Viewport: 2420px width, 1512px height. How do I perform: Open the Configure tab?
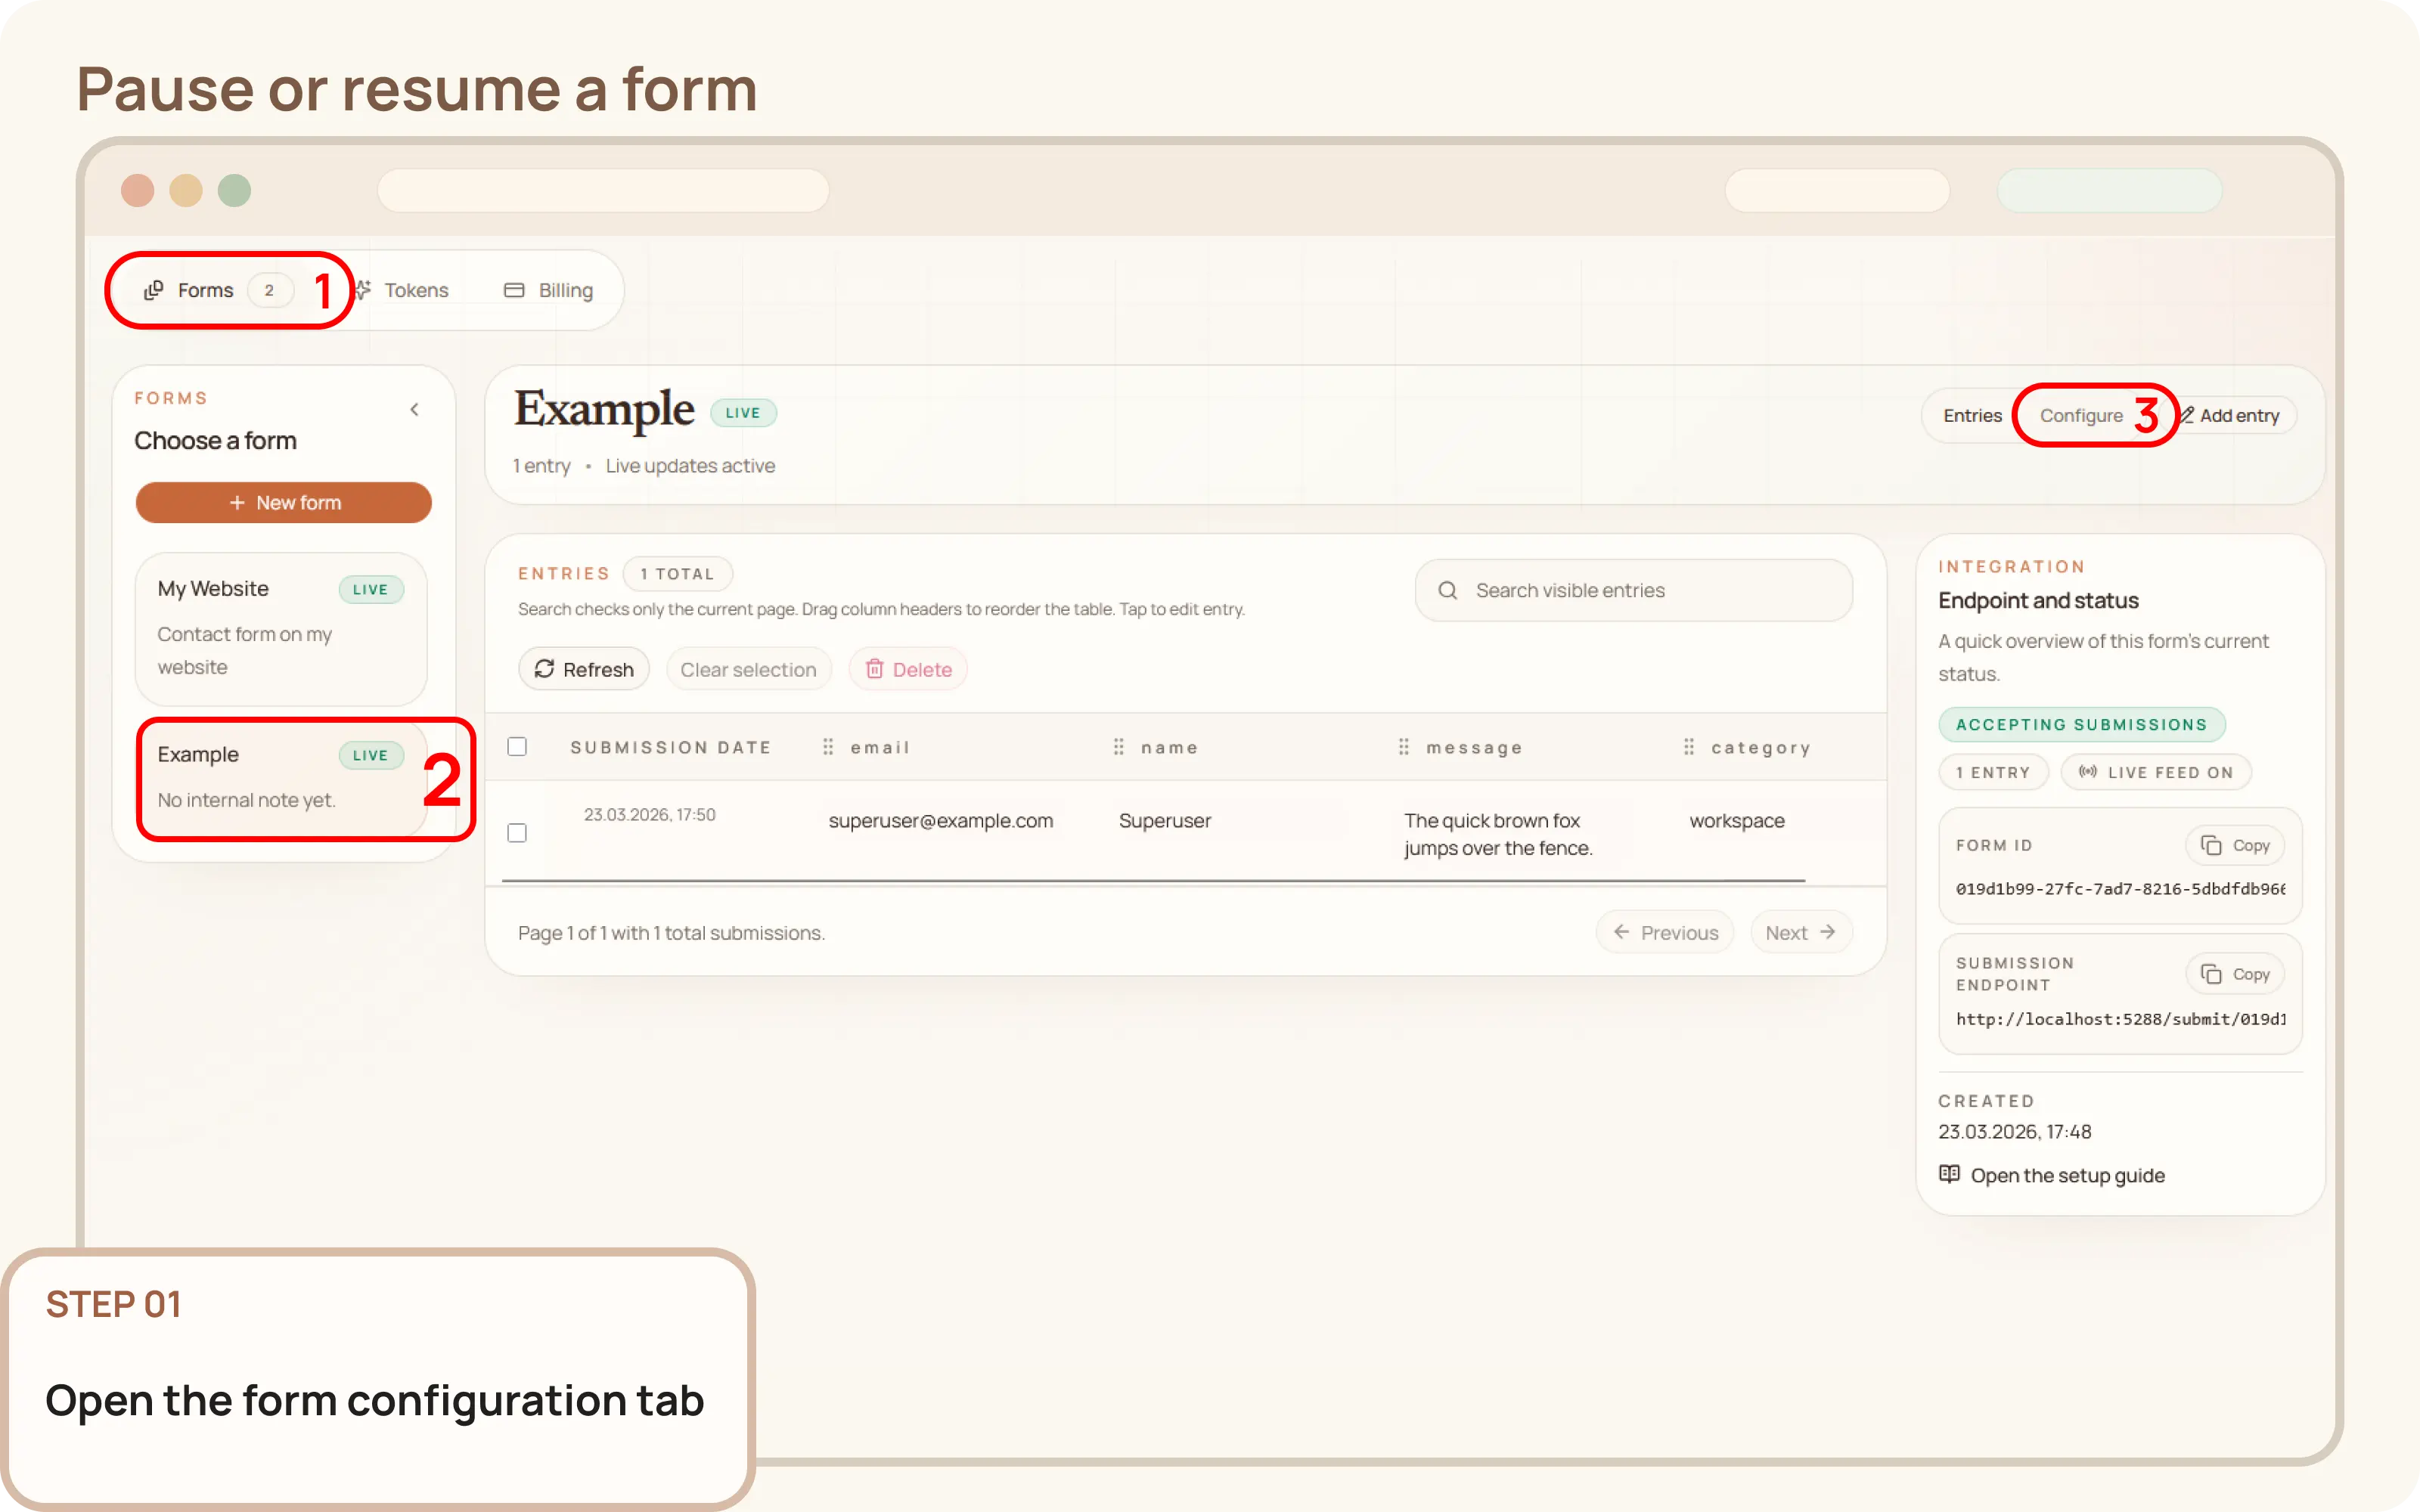pyautogui.click(x=2083, y=415)
